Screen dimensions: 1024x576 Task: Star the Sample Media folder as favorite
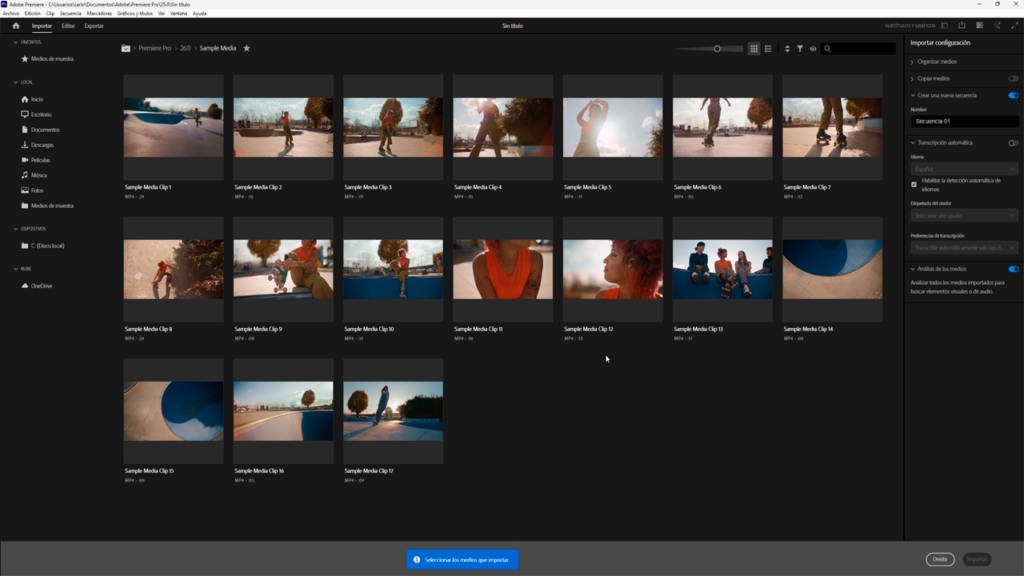[246, 46]
